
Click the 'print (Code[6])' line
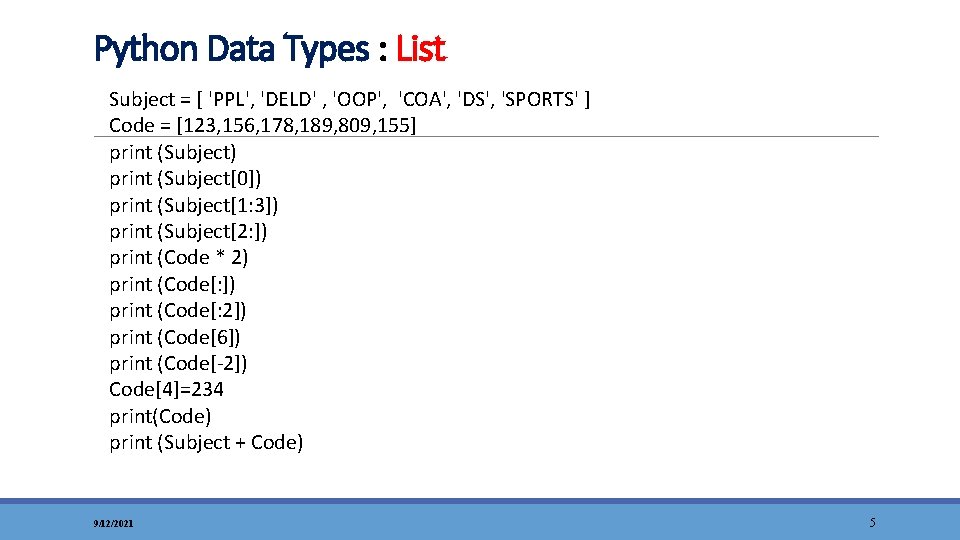pyautogui.click(x=174, y=337)
